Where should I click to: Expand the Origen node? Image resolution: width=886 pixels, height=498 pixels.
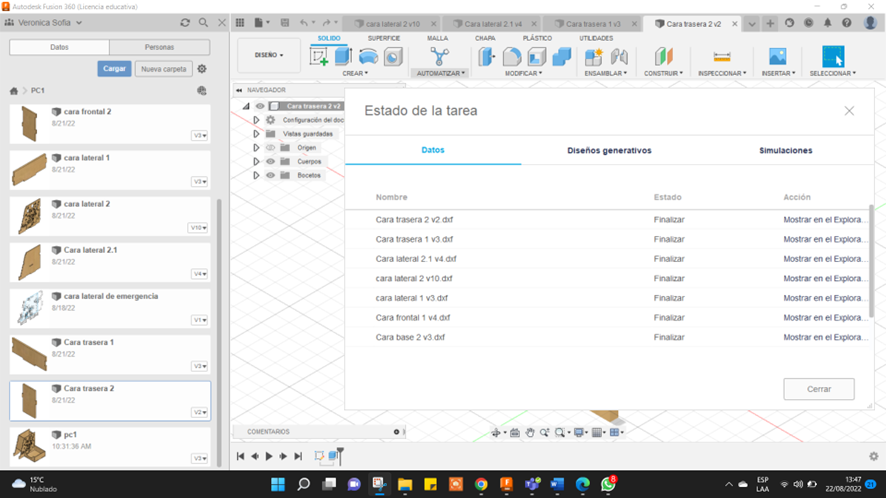point(256,148)
